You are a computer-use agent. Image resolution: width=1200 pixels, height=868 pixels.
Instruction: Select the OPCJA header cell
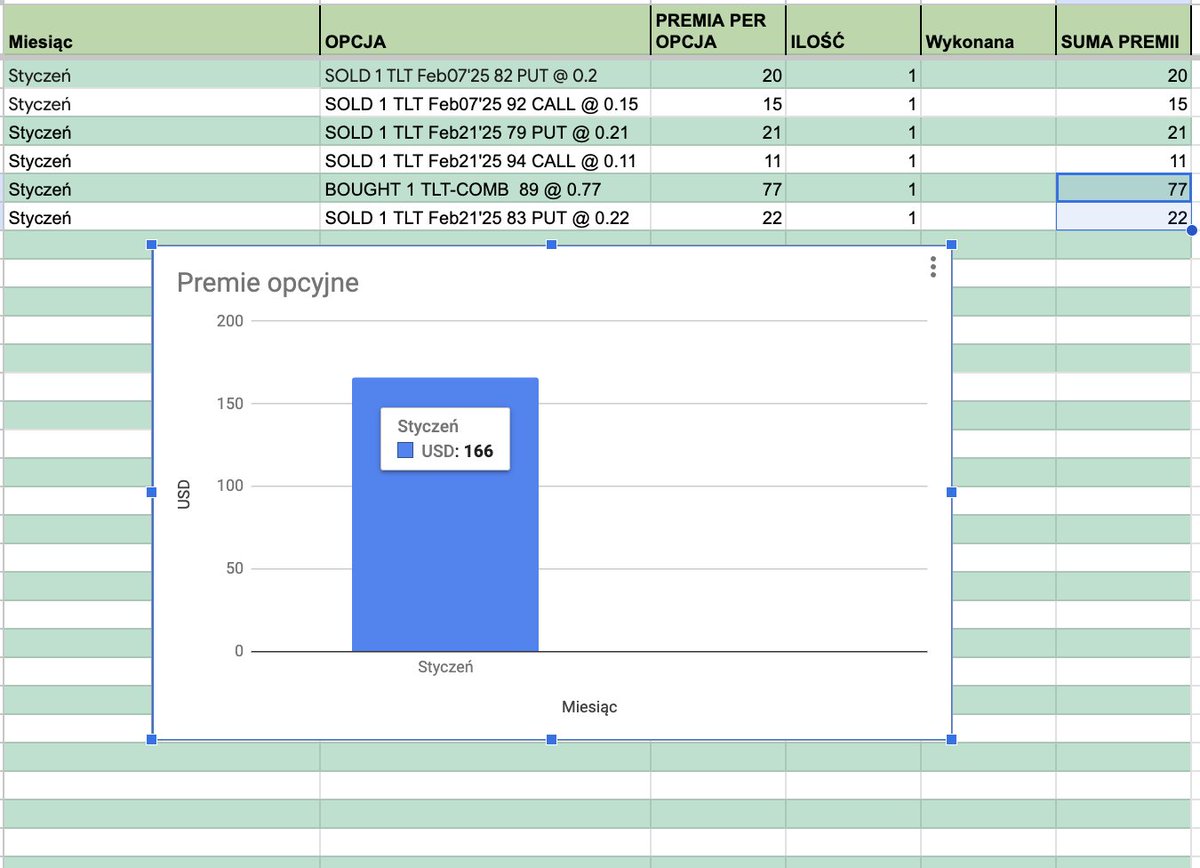[x=485, y=30]
